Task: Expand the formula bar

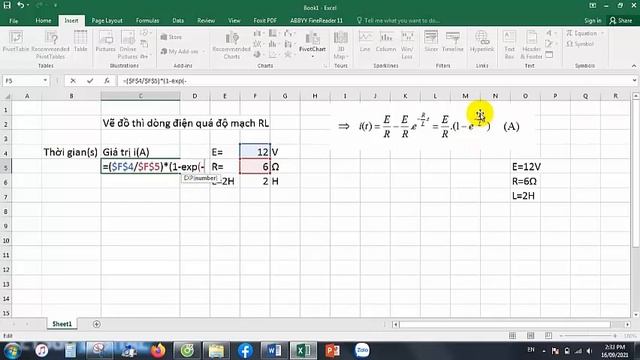Action: pyautogui.click(x=634, y=81)
